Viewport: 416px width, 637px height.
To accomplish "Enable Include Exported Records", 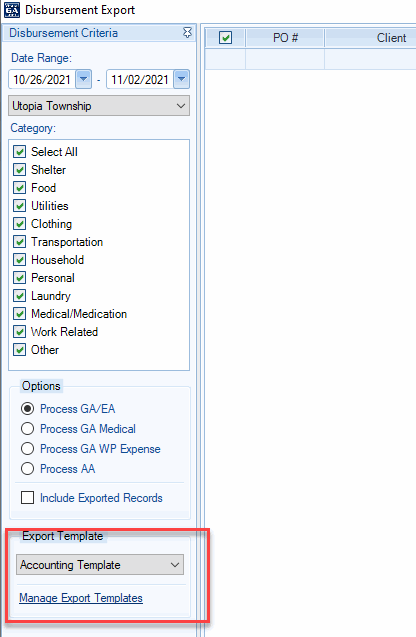I will coord(27,498).
